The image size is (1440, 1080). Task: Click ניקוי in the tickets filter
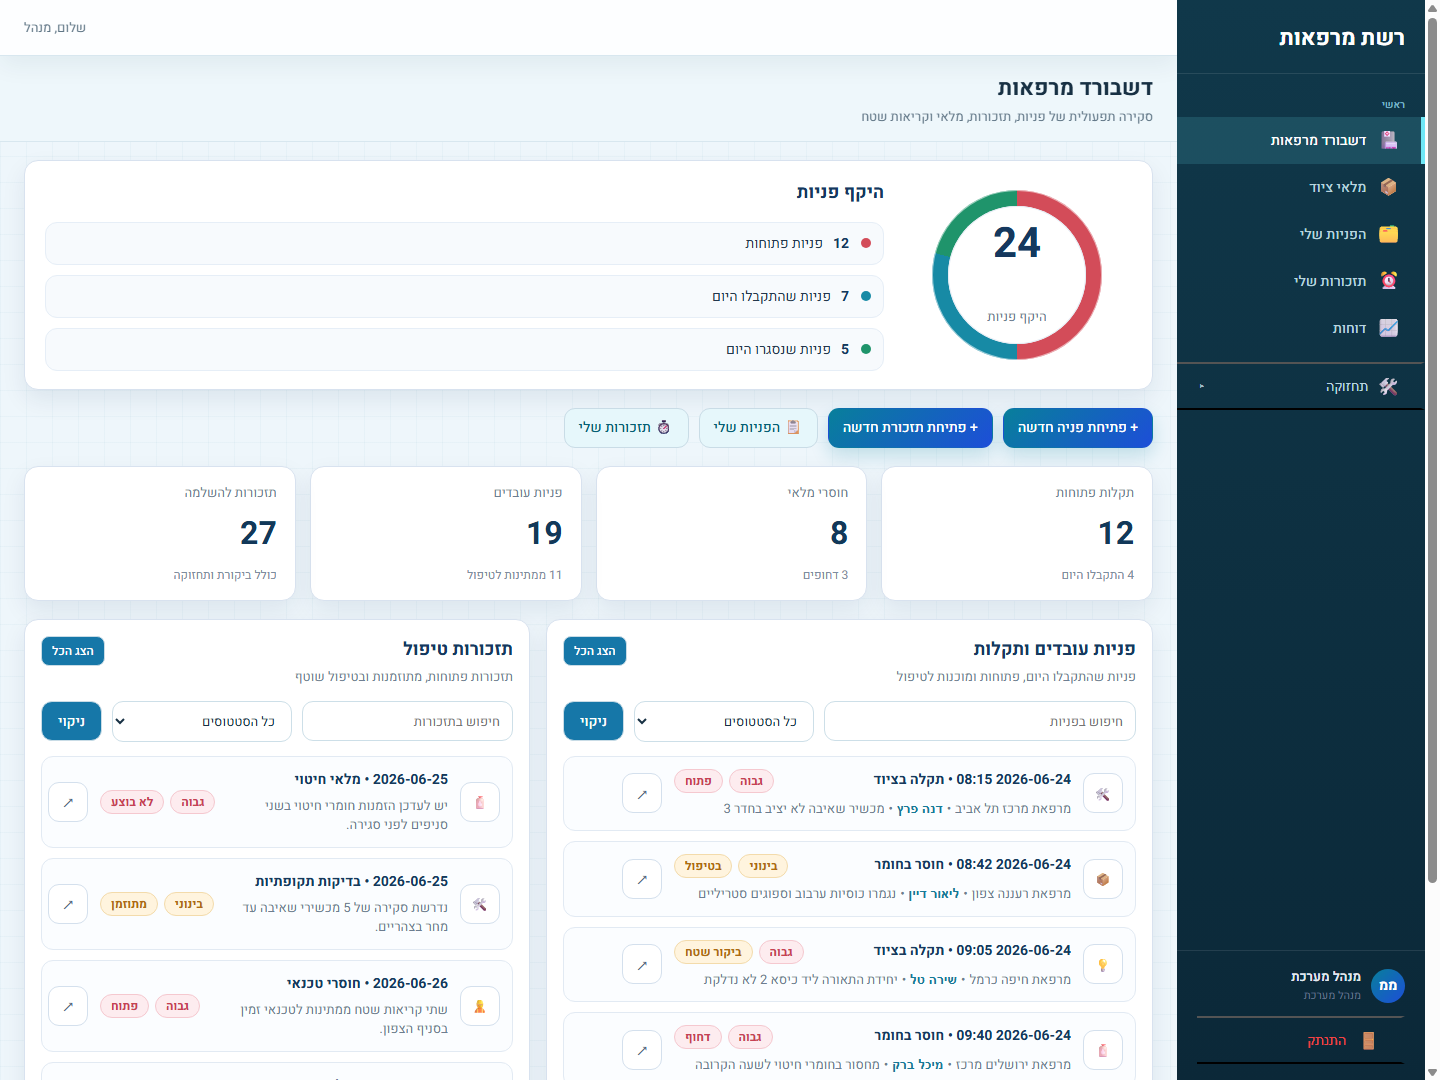[x=593, y=721]
